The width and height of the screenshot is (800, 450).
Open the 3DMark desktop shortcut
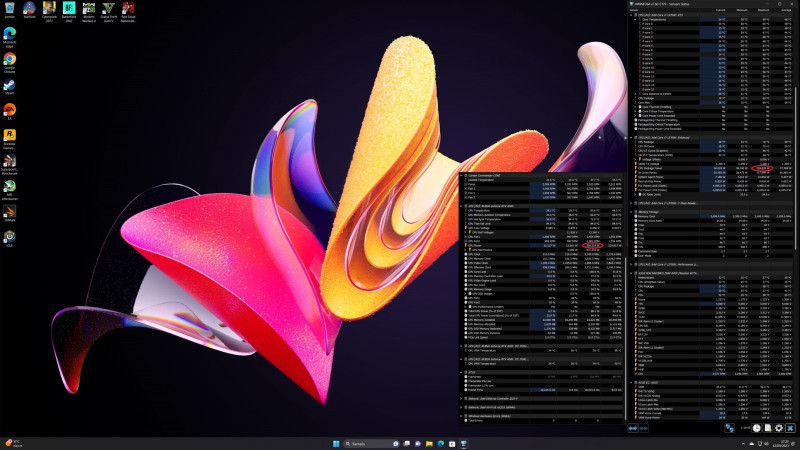coord(9,213)
